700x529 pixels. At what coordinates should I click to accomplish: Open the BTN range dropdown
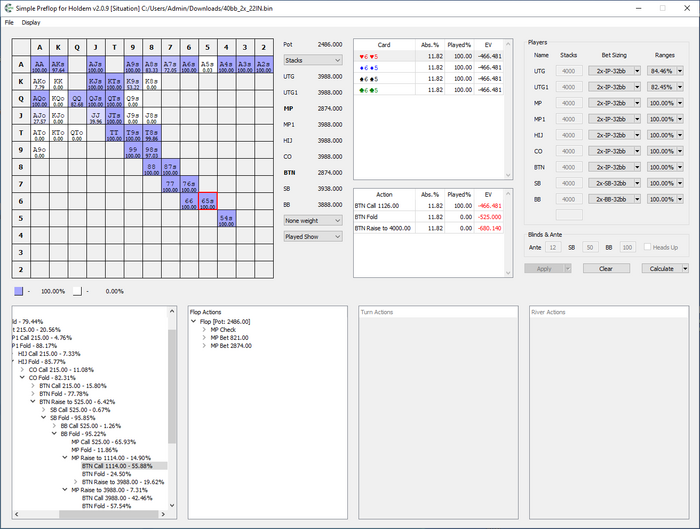tap(665, 167)
